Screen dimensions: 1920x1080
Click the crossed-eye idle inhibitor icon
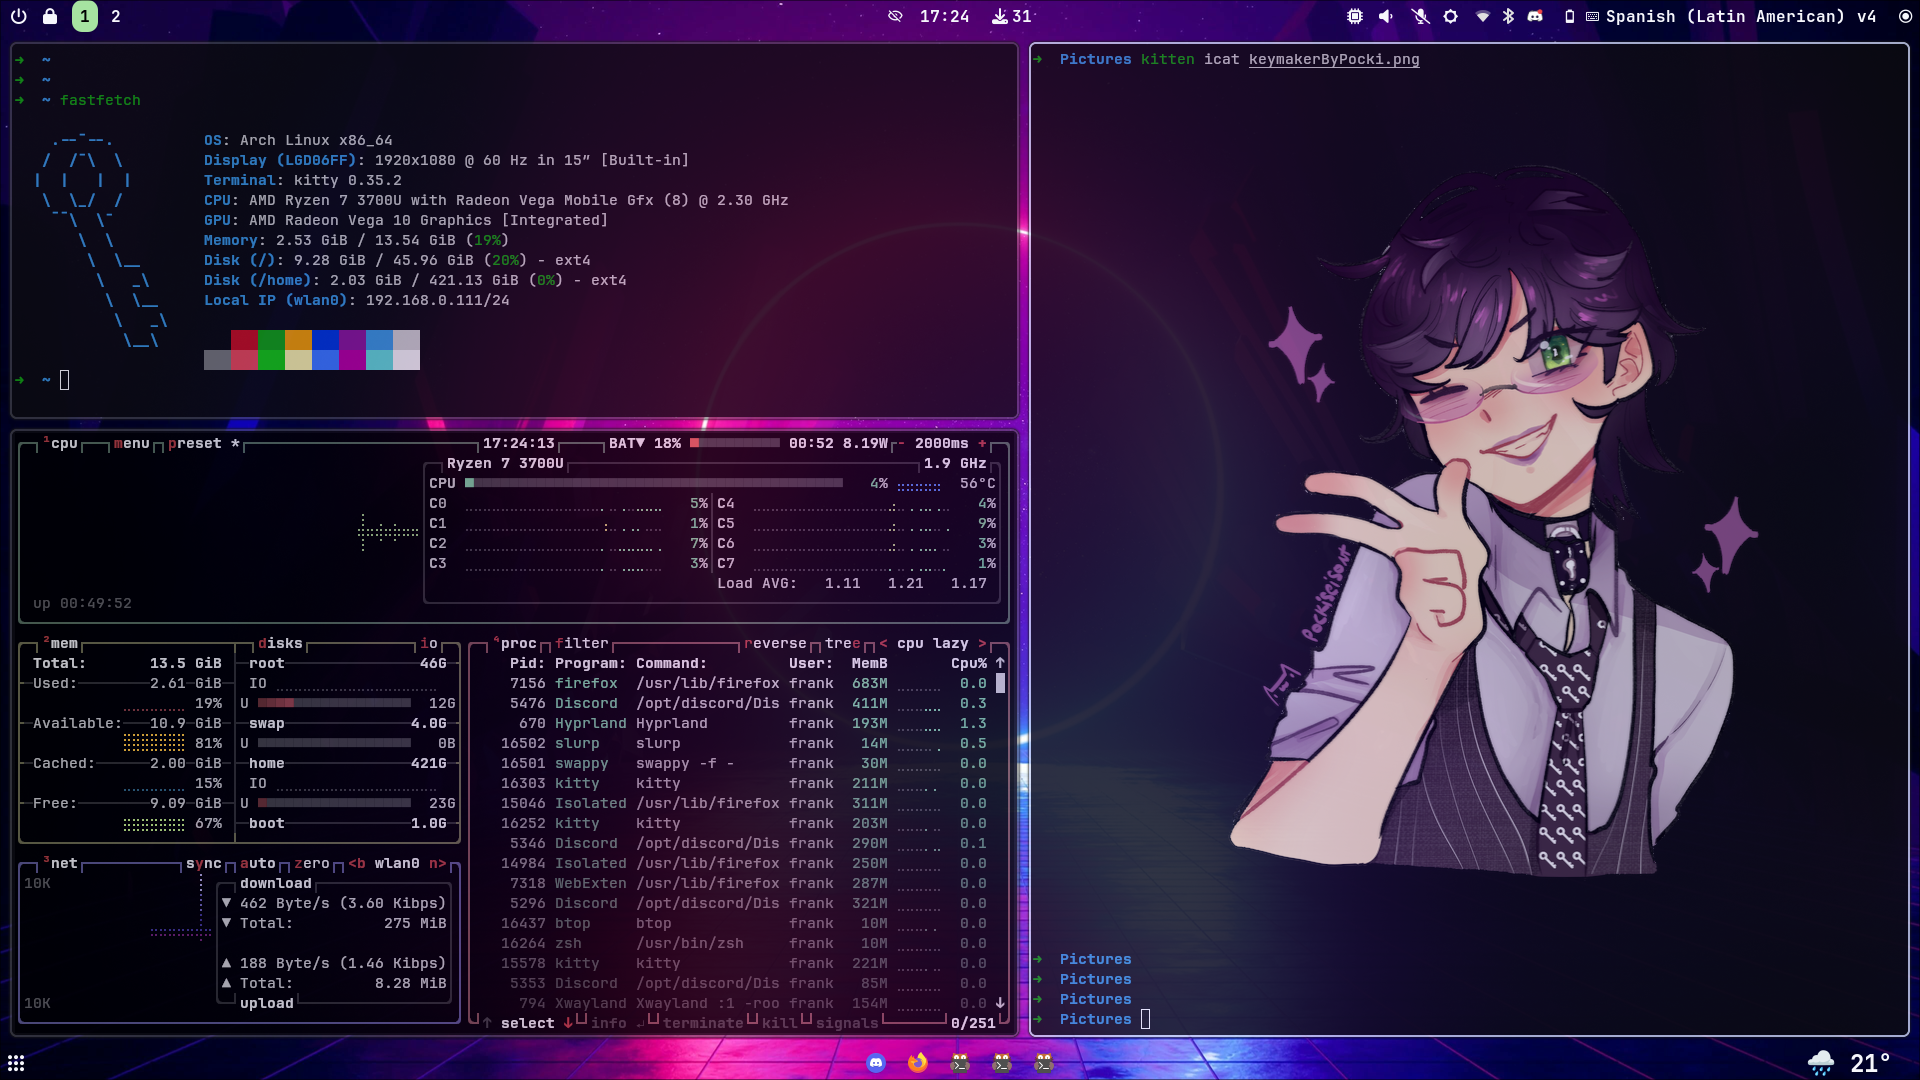895,16
